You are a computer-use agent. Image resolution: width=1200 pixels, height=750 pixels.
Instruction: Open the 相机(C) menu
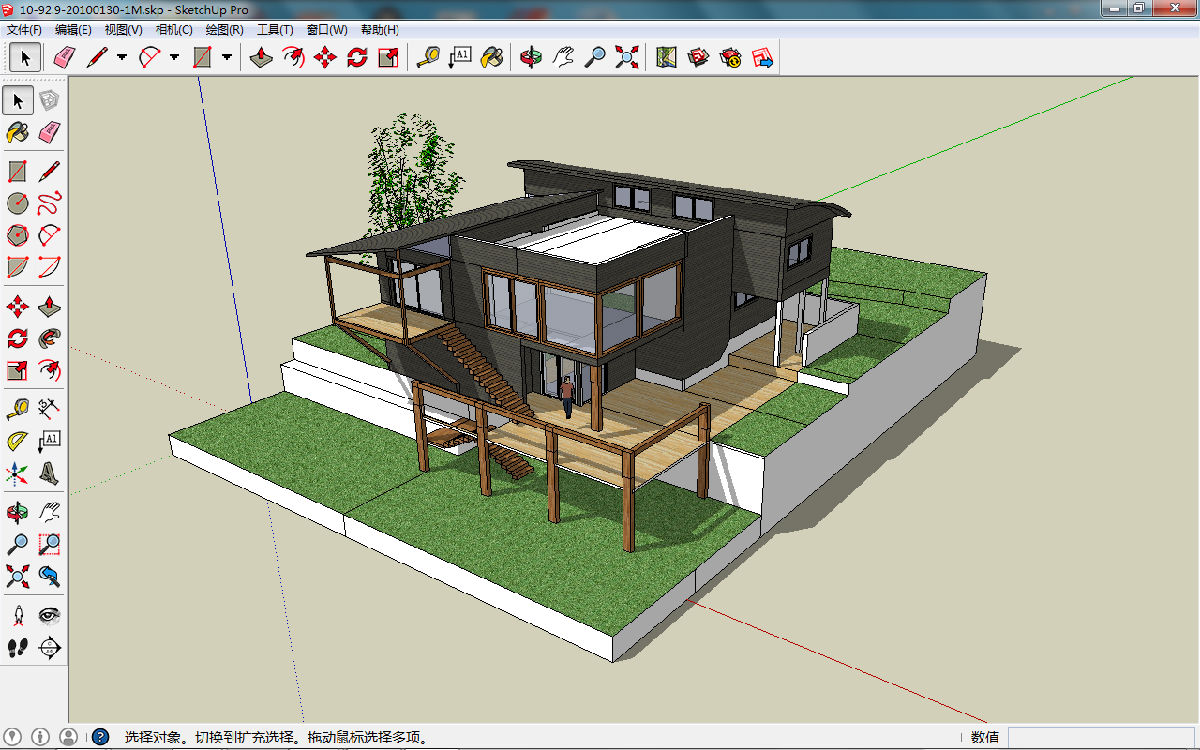174,30
